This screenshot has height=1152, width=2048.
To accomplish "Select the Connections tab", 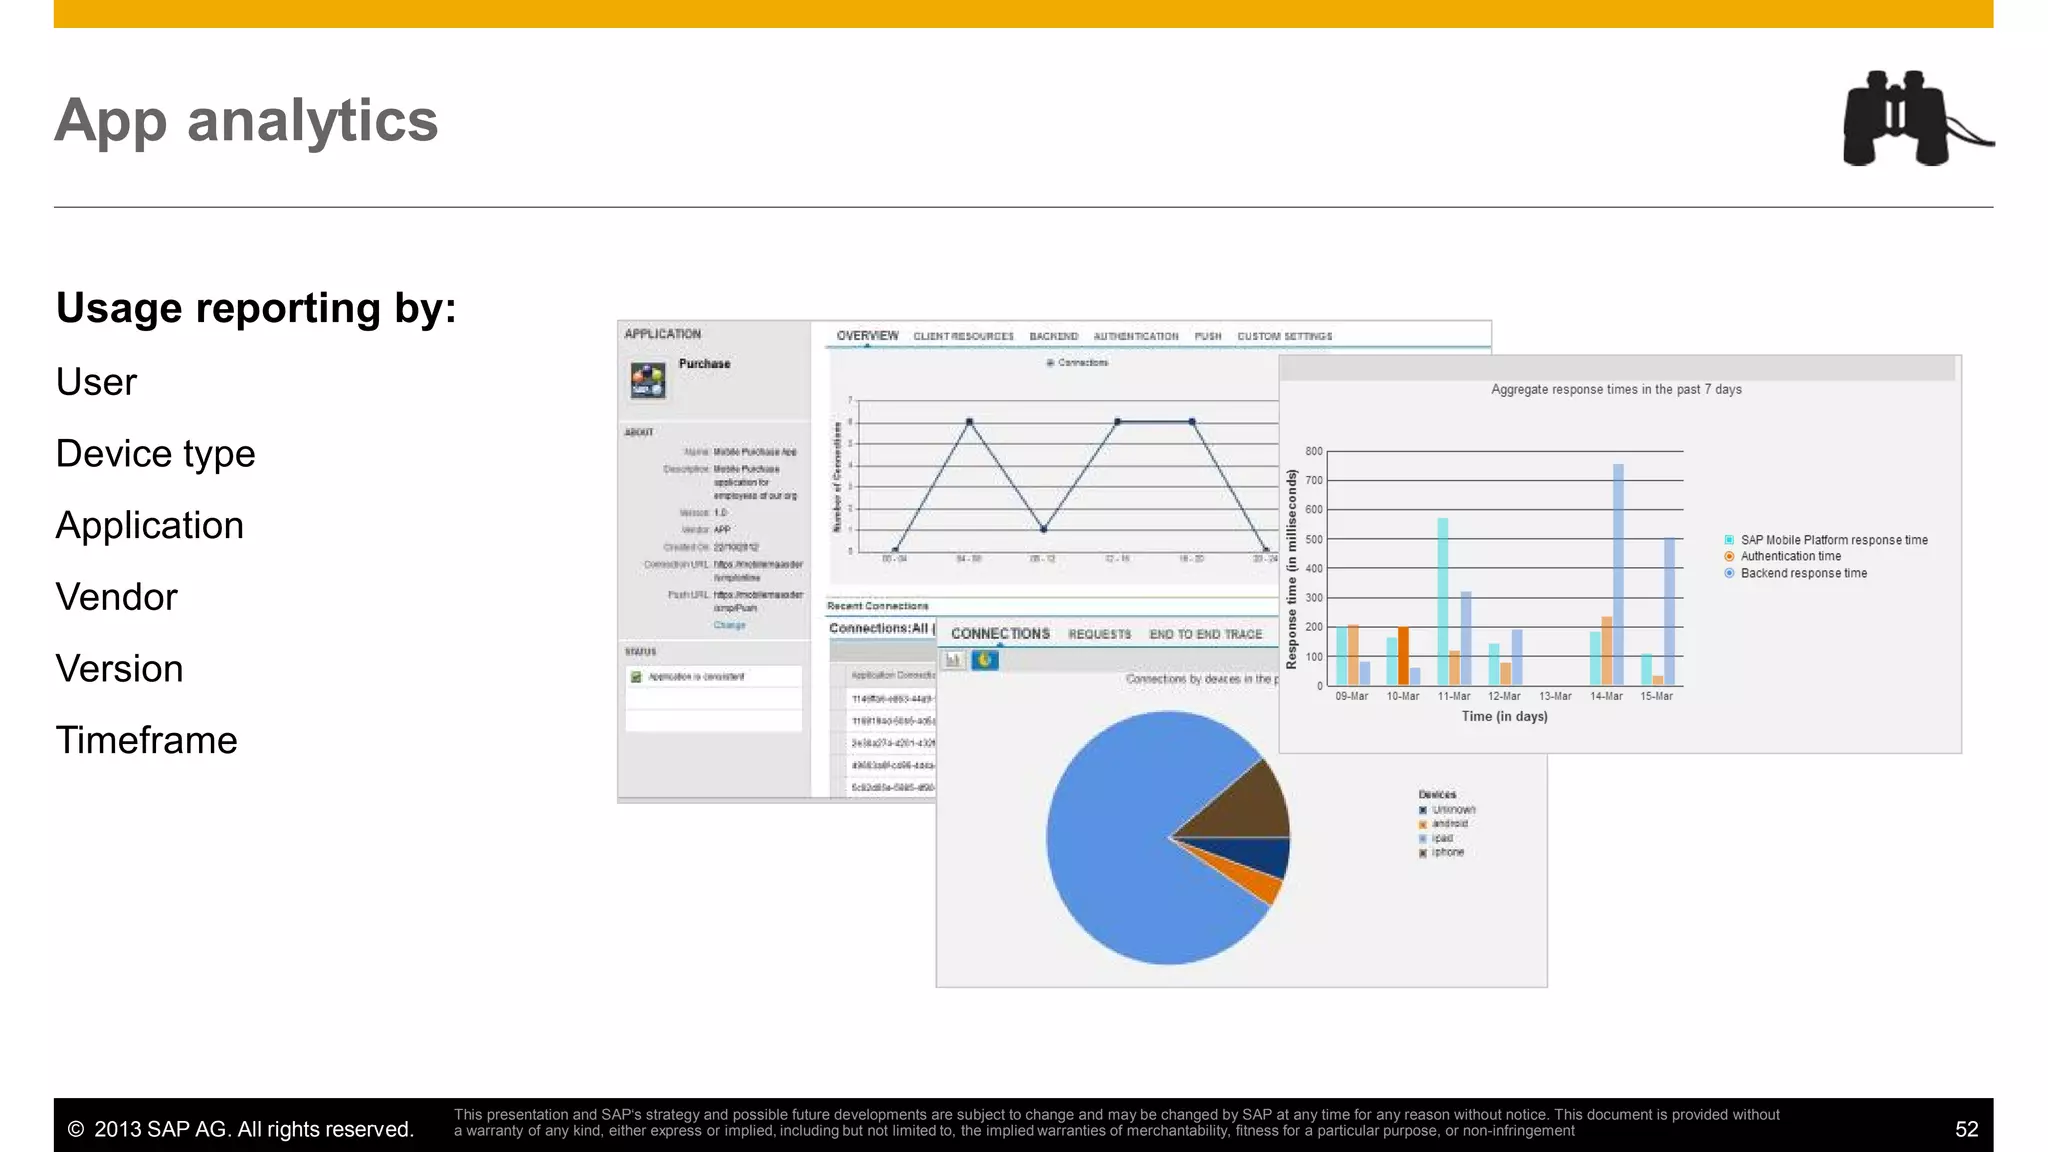I will tap(1000, 634).
